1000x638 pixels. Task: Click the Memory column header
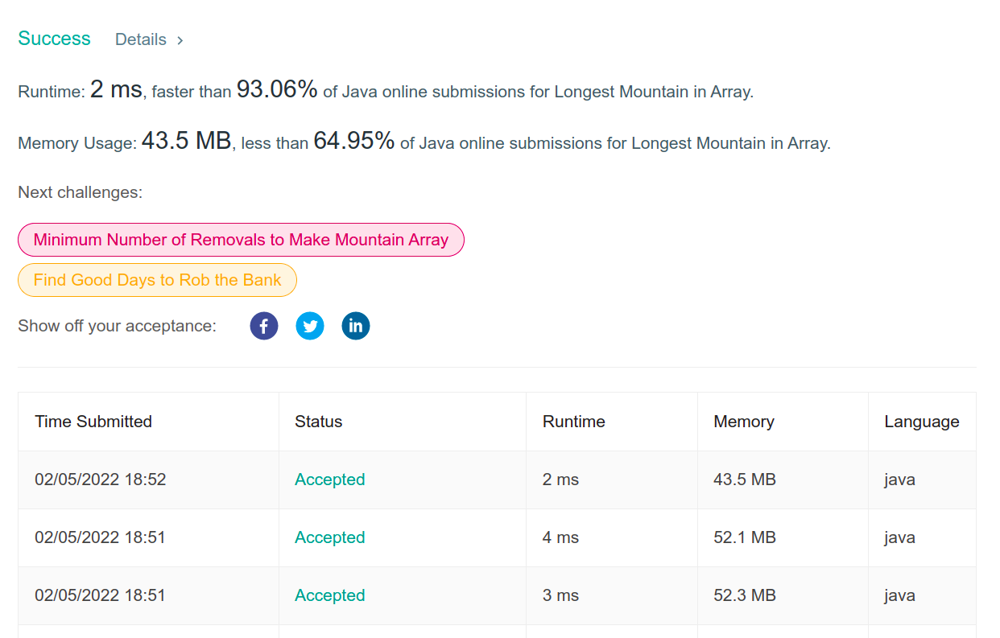coord(743,422)
